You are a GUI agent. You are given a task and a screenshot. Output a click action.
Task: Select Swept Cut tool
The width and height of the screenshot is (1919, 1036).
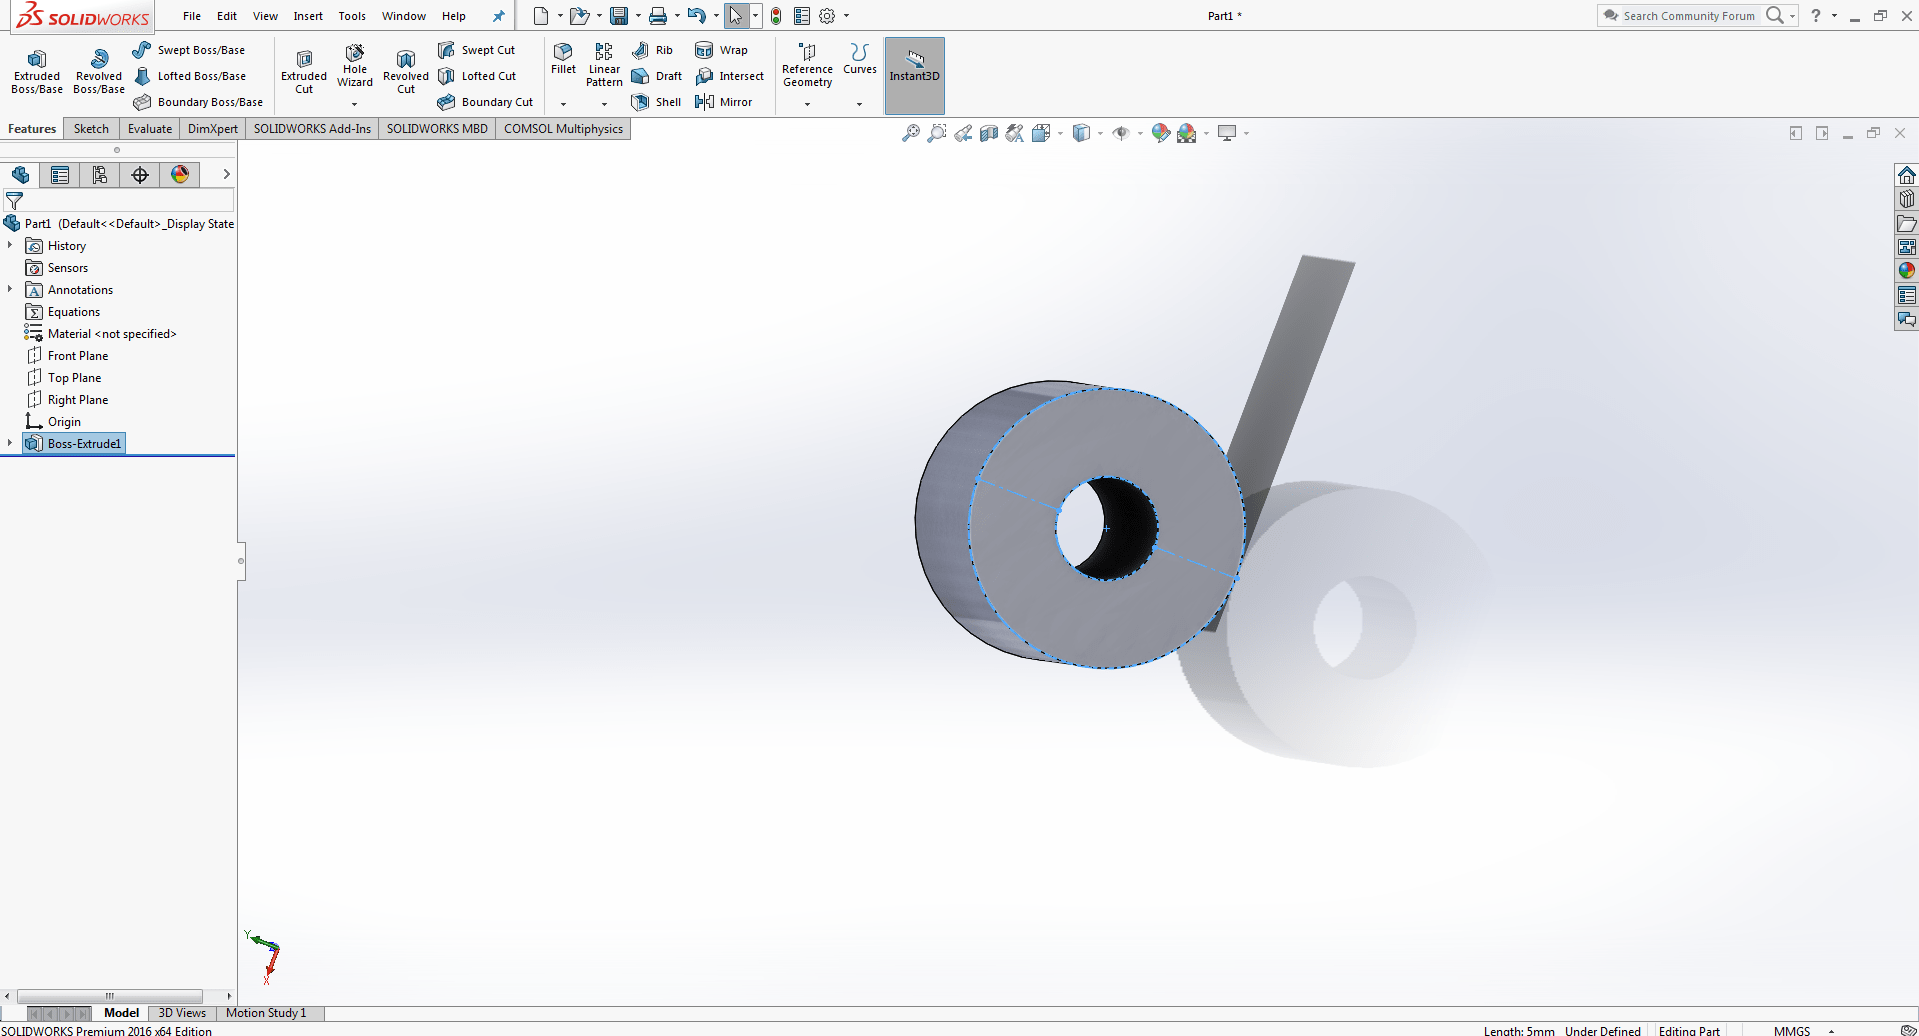[x=476, y=50]
